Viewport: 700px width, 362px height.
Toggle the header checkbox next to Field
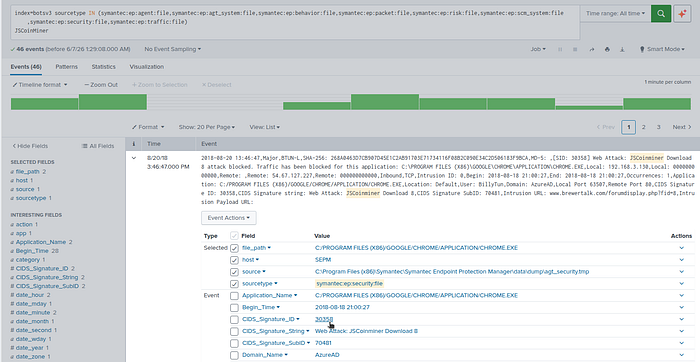pos(234,236)
